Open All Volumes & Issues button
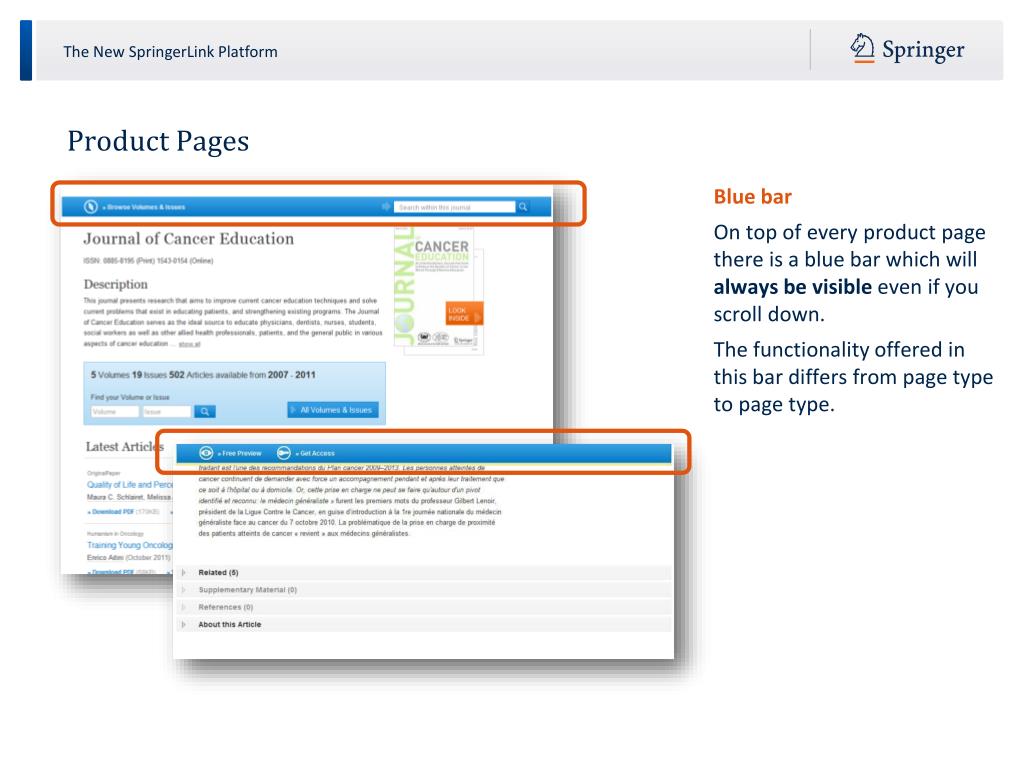Screen dimensions: 1024x768 (333, 410)
